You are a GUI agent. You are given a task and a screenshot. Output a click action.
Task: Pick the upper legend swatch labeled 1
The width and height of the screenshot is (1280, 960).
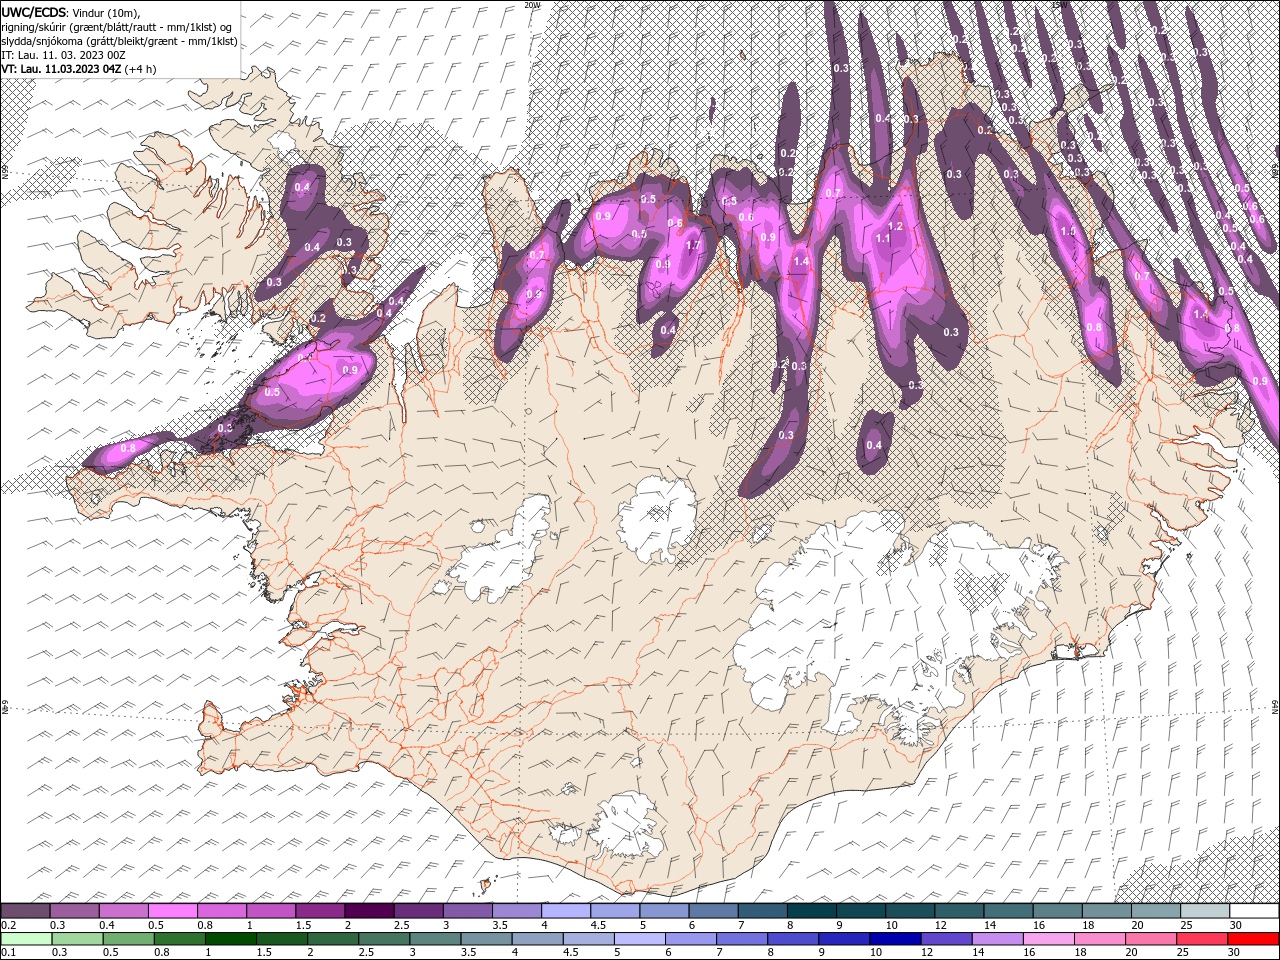pyautogui.click(x=270, y=911)
